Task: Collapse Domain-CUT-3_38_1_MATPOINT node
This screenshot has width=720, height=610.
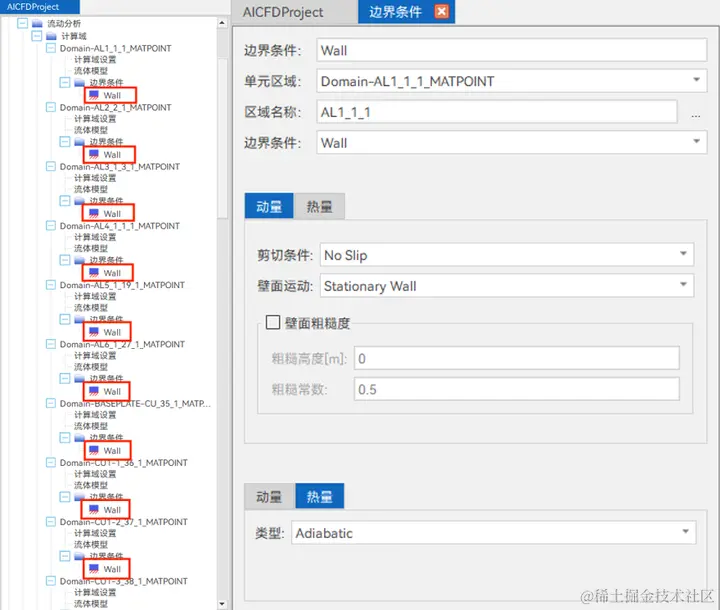Action: coord(51,581)
